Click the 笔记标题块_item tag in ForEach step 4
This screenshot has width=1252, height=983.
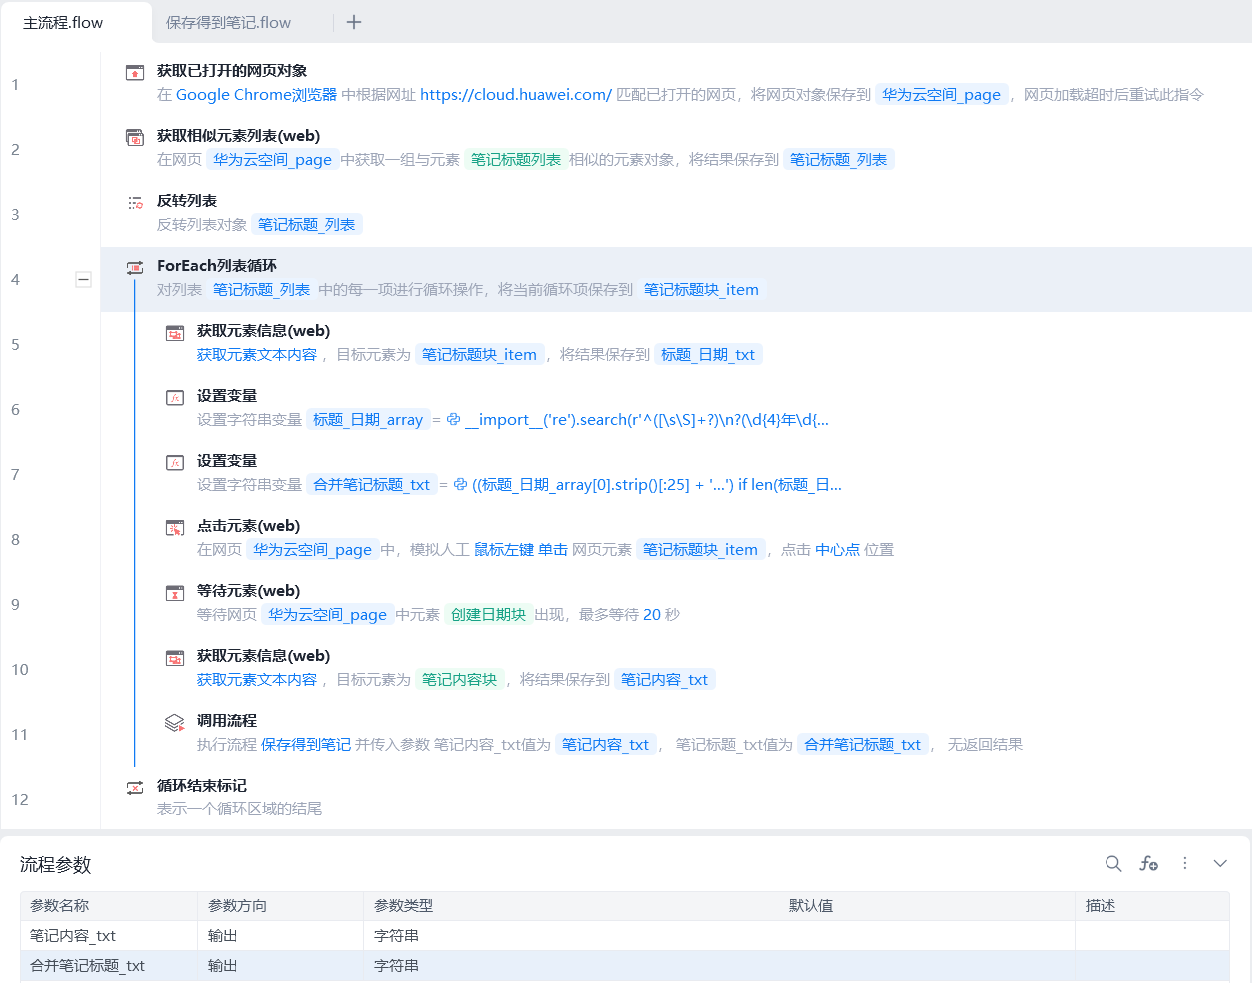(701, 289)
